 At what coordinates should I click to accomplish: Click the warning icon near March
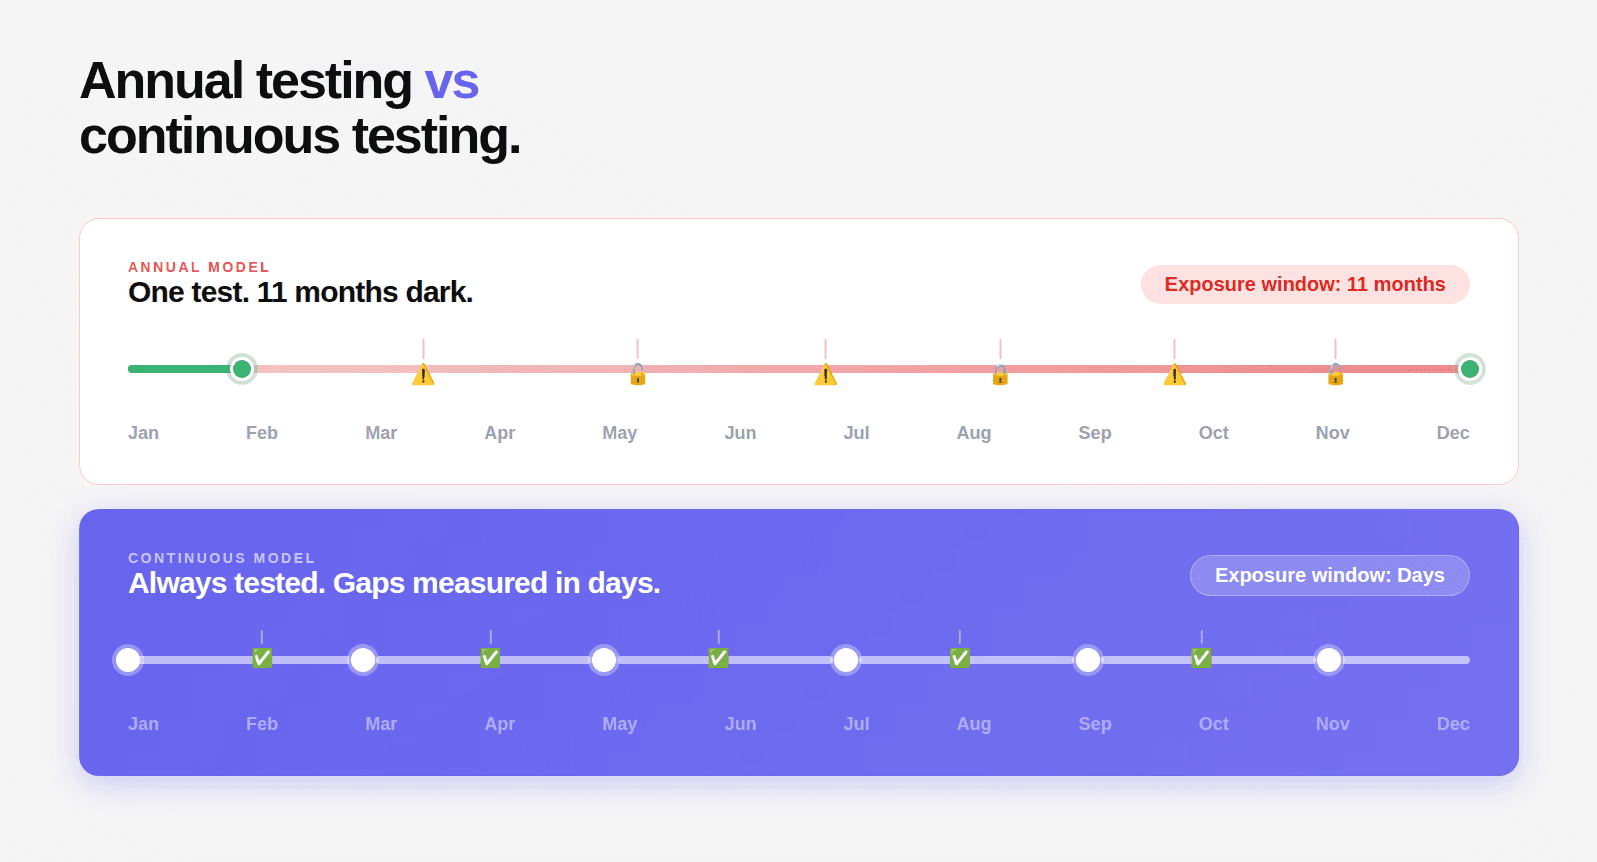click(423, 375)
